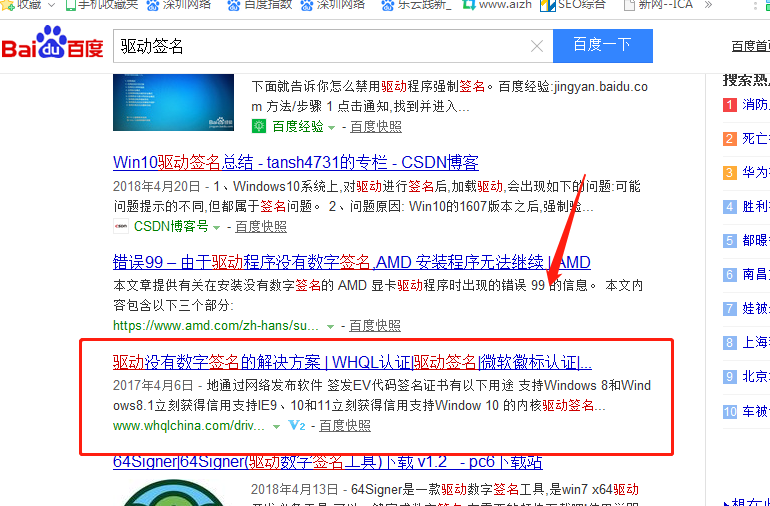Clear the search box with the X icon

[x=537, y=46]
